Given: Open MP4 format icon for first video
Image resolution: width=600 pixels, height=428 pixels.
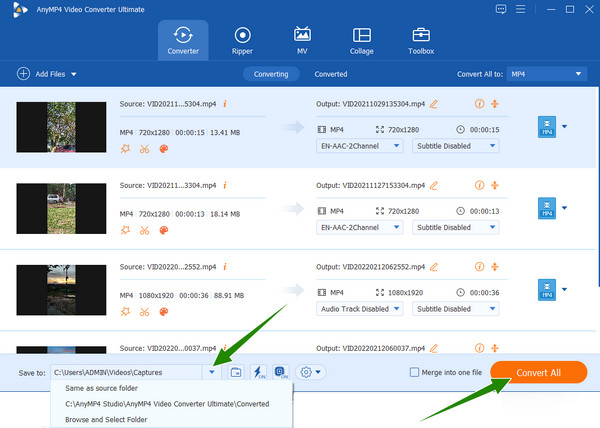Looking at the screenshot, I should (547, 127).
